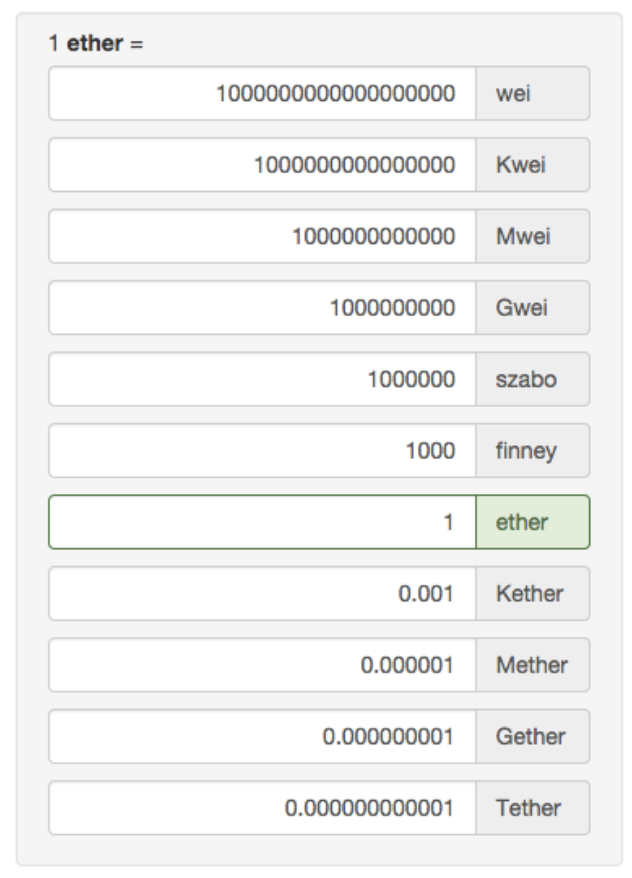Click the finney value input
Screen dimensions: 632x878
tap(262, 451)
